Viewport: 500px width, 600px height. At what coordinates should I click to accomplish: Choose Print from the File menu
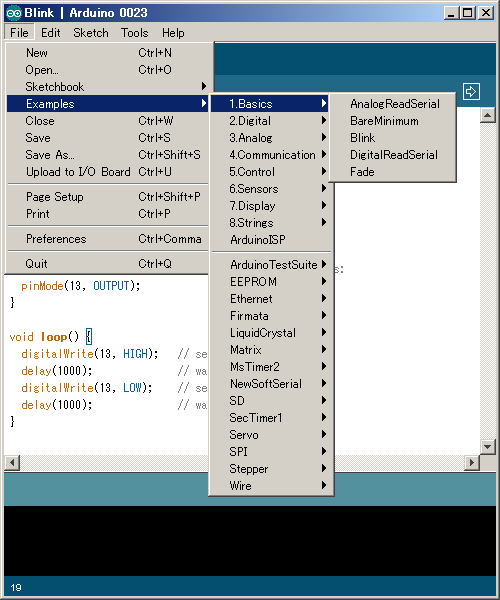pos(107,214)
